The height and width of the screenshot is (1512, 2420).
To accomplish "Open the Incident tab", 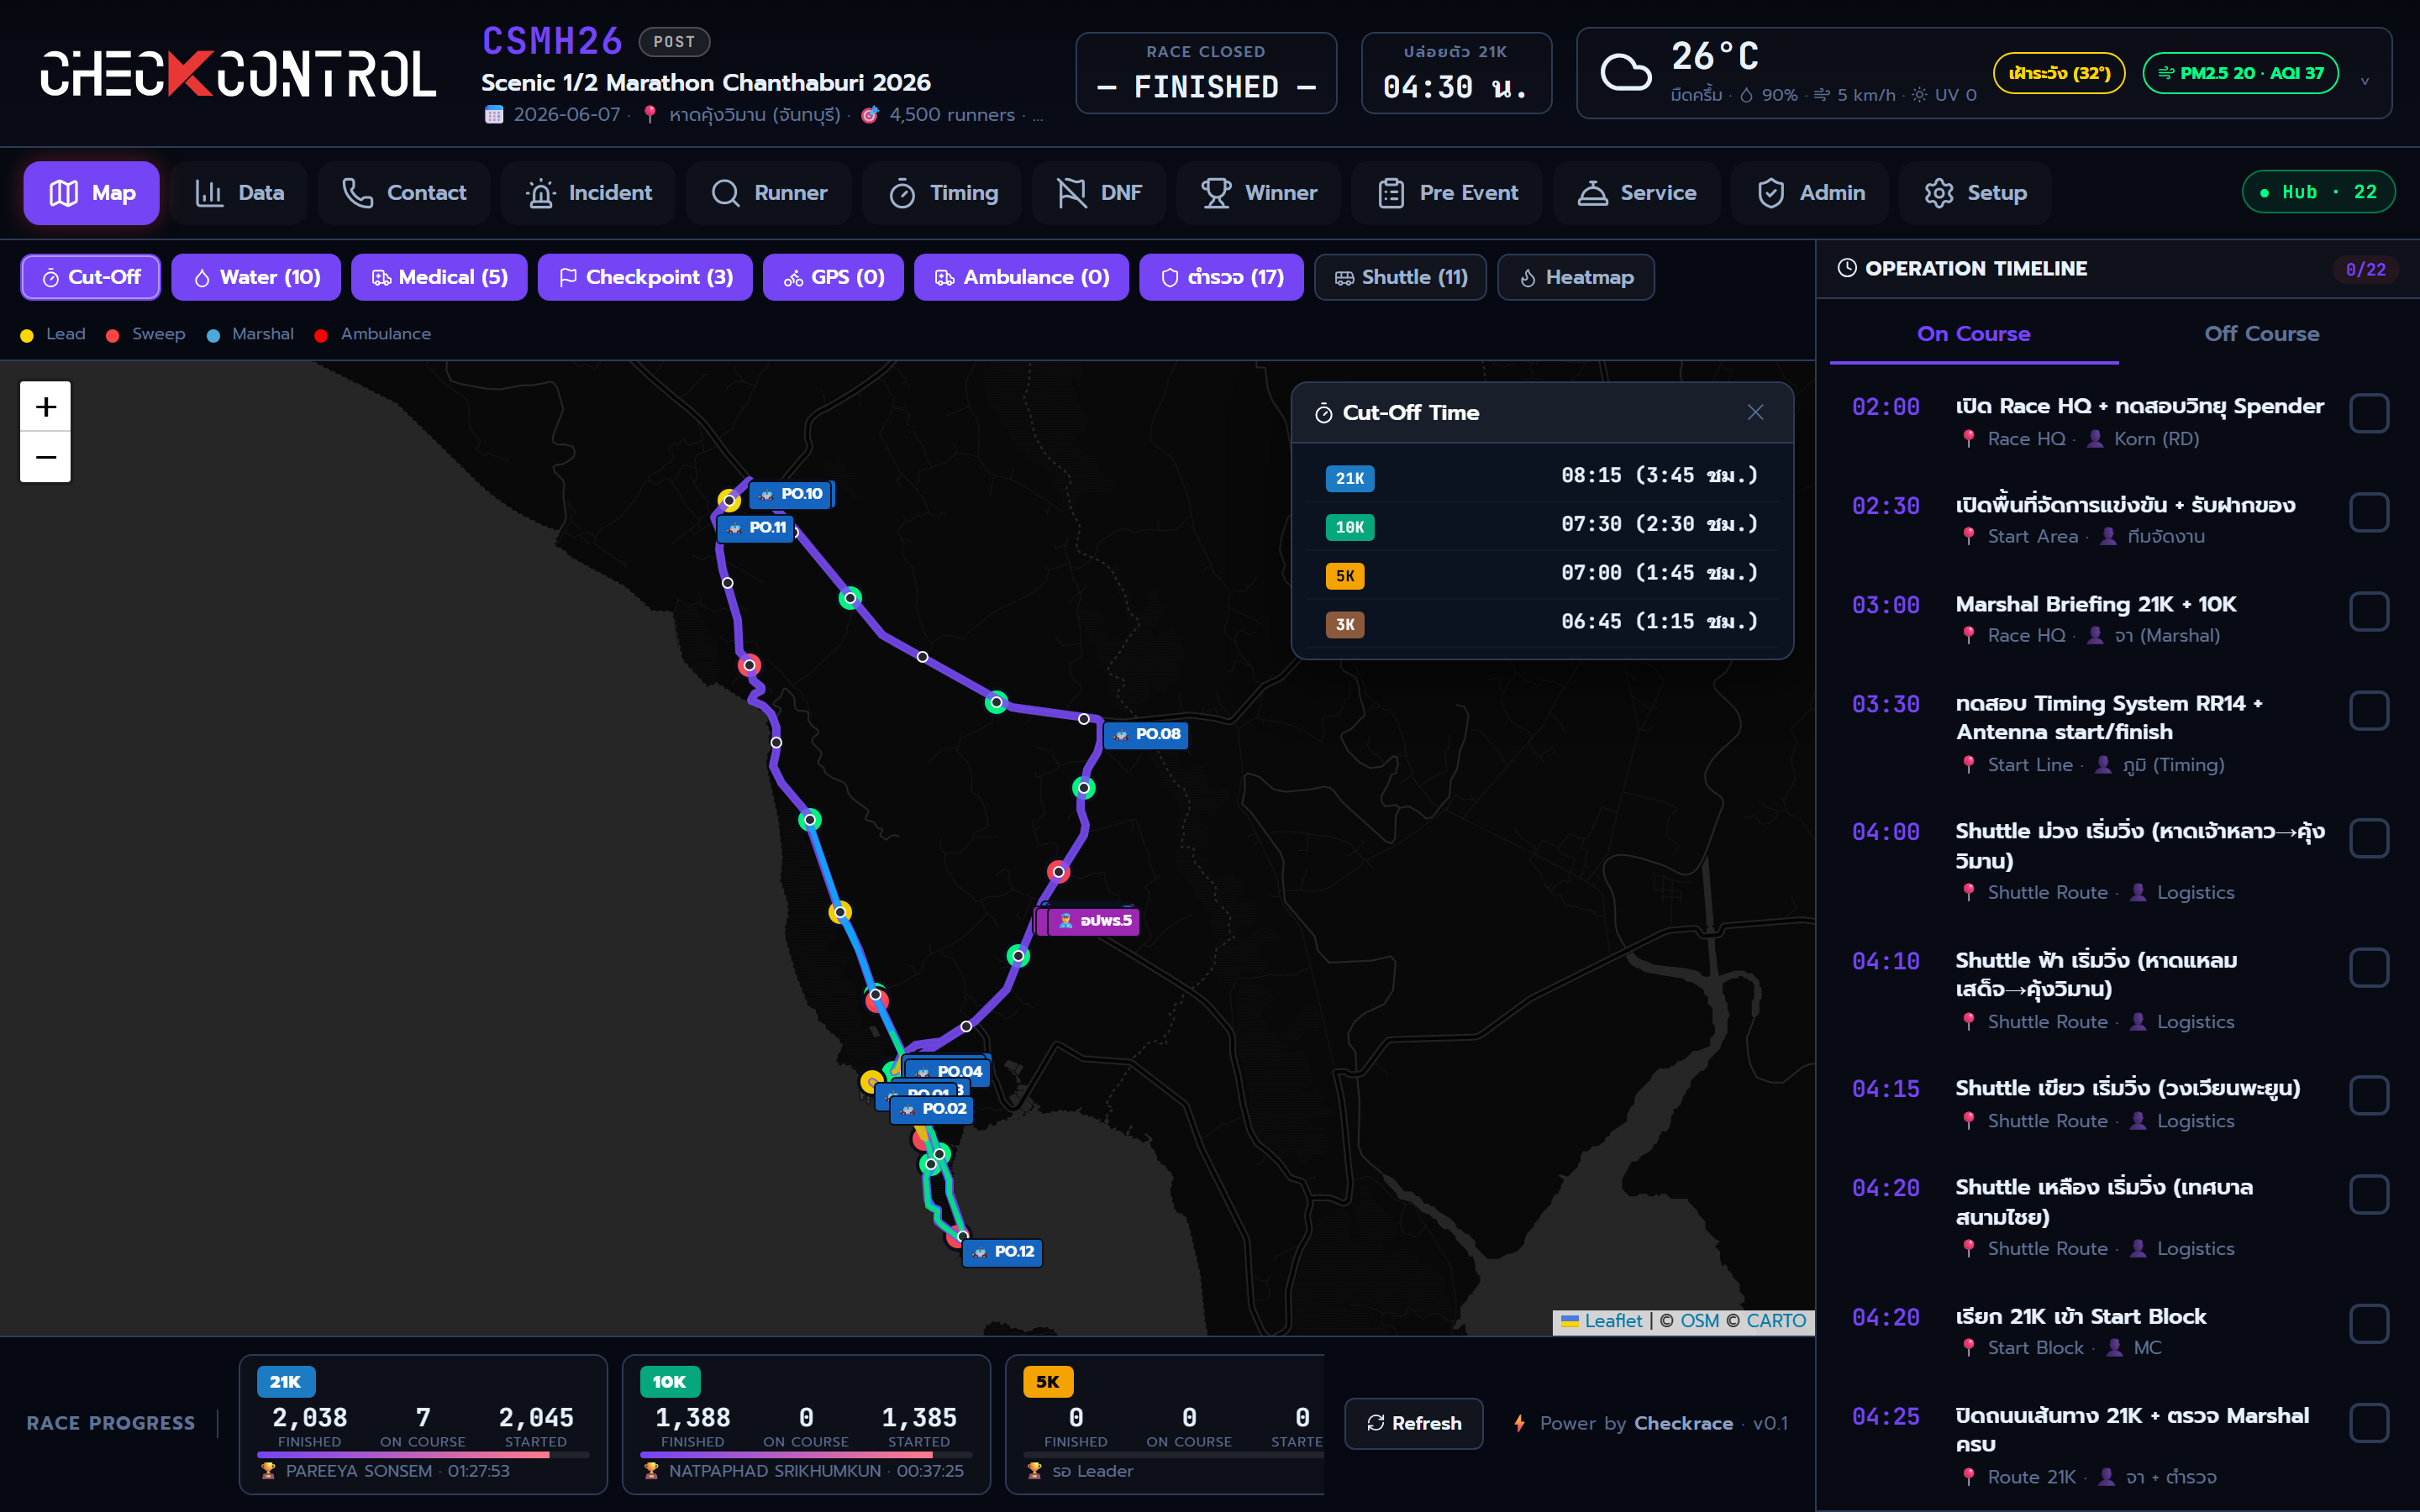I will tap(589, 193).
